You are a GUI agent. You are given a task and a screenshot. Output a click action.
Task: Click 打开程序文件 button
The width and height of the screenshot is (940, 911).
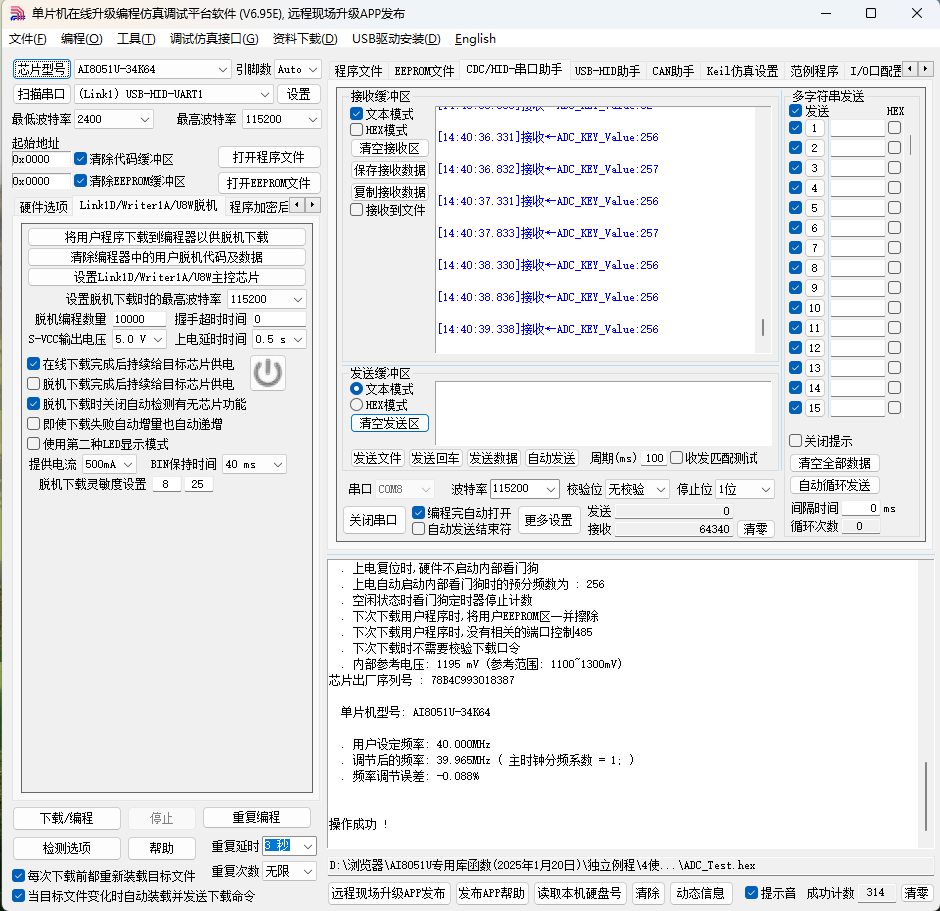click(269, 157)
